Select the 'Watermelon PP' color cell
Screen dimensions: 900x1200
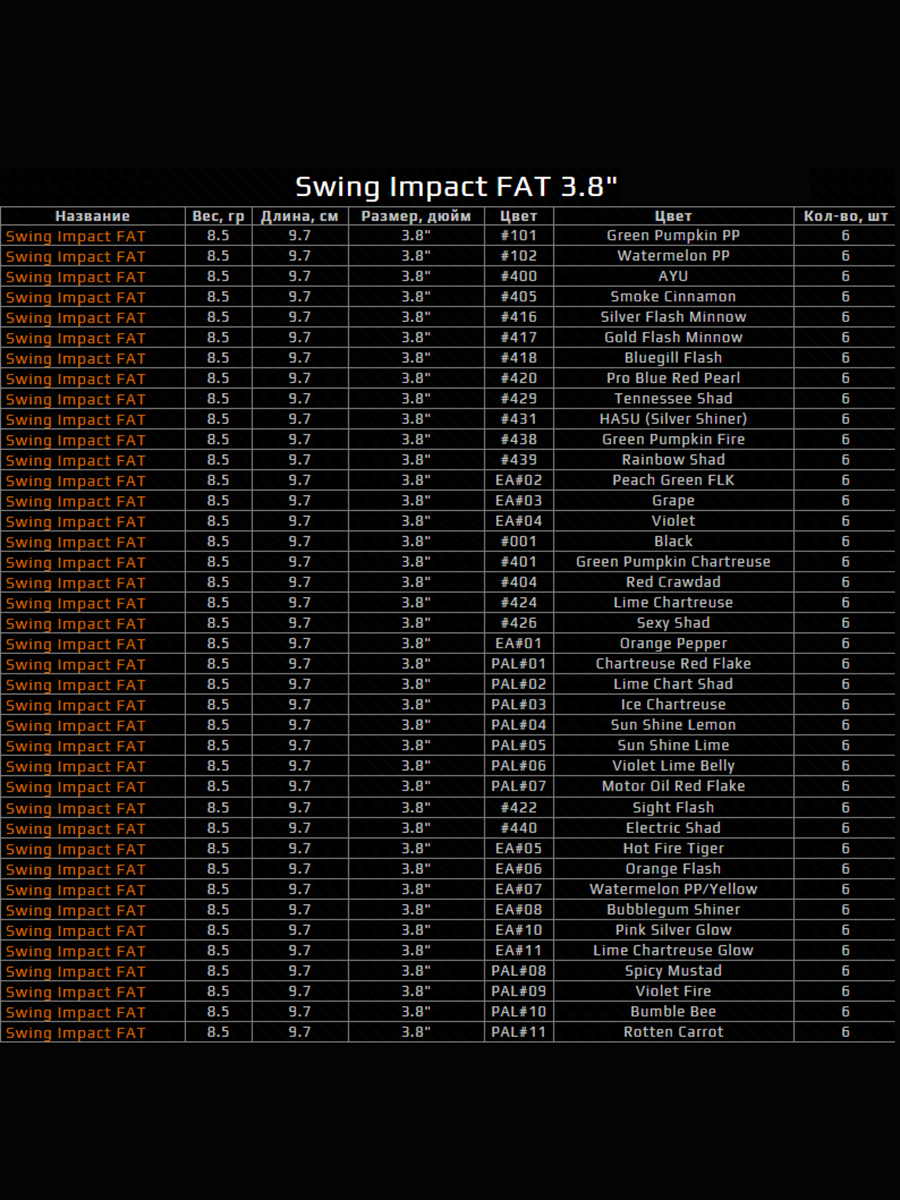pyautogui.click(x=674, y=256)
